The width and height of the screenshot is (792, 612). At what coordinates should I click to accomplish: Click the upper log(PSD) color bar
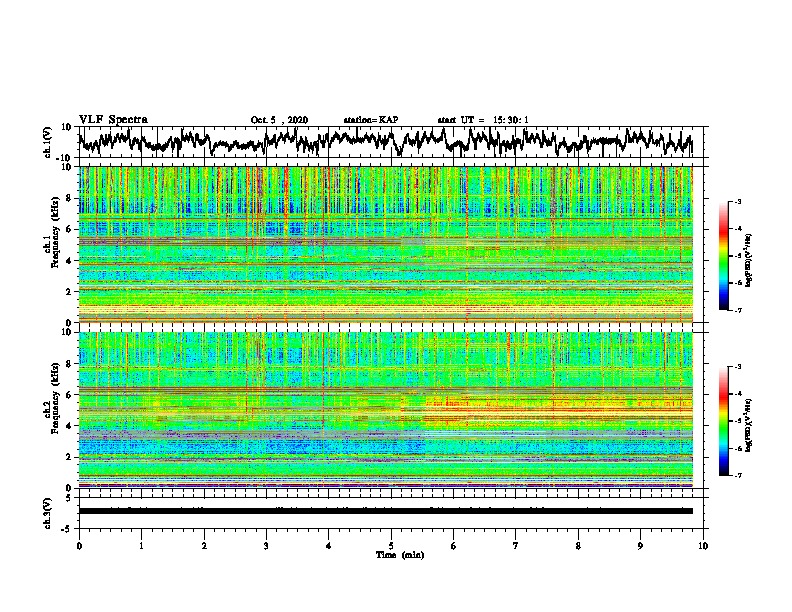724,256
